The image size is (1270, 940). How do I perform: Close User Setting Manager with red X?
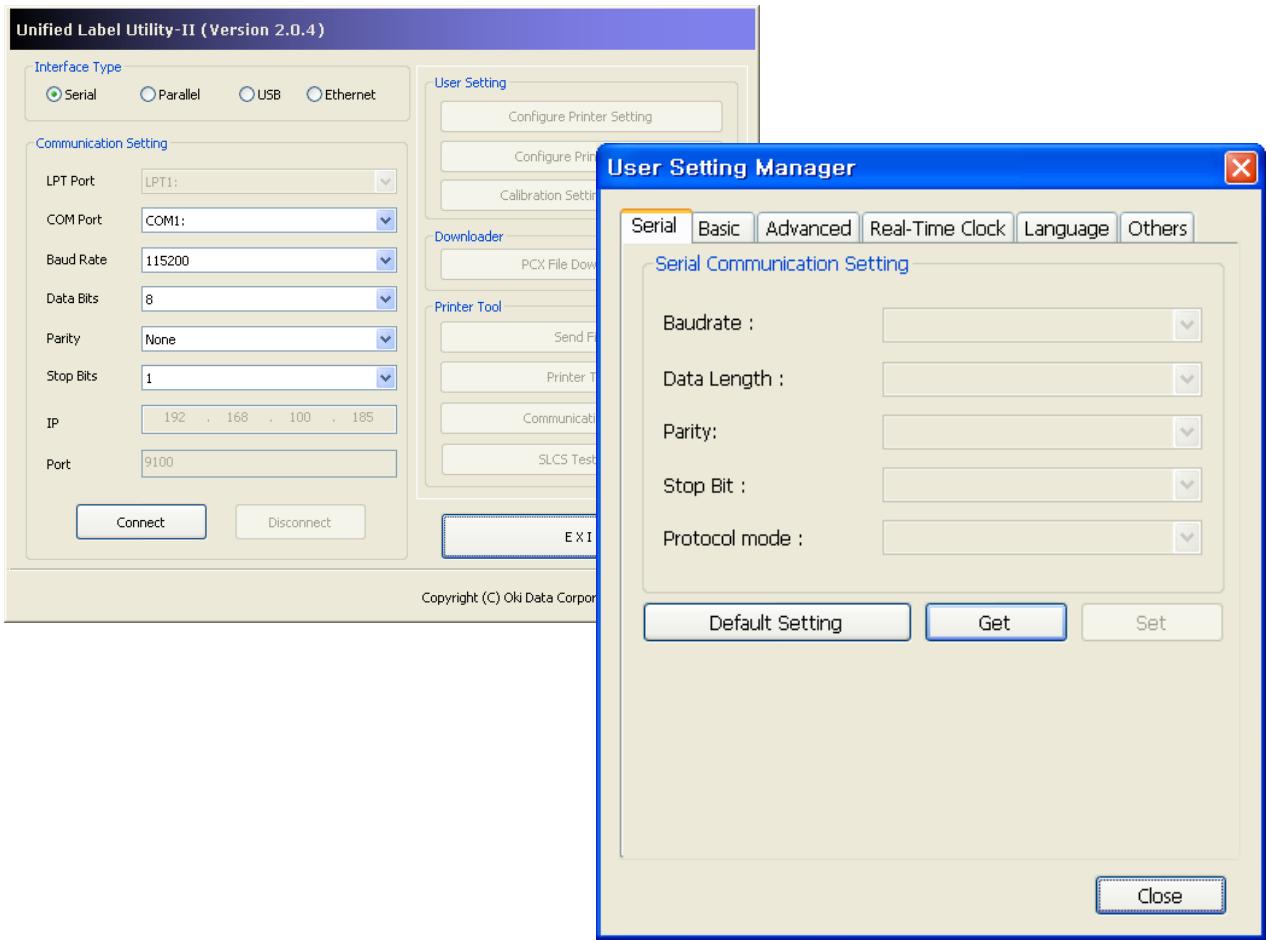[x=1242, y=168]
